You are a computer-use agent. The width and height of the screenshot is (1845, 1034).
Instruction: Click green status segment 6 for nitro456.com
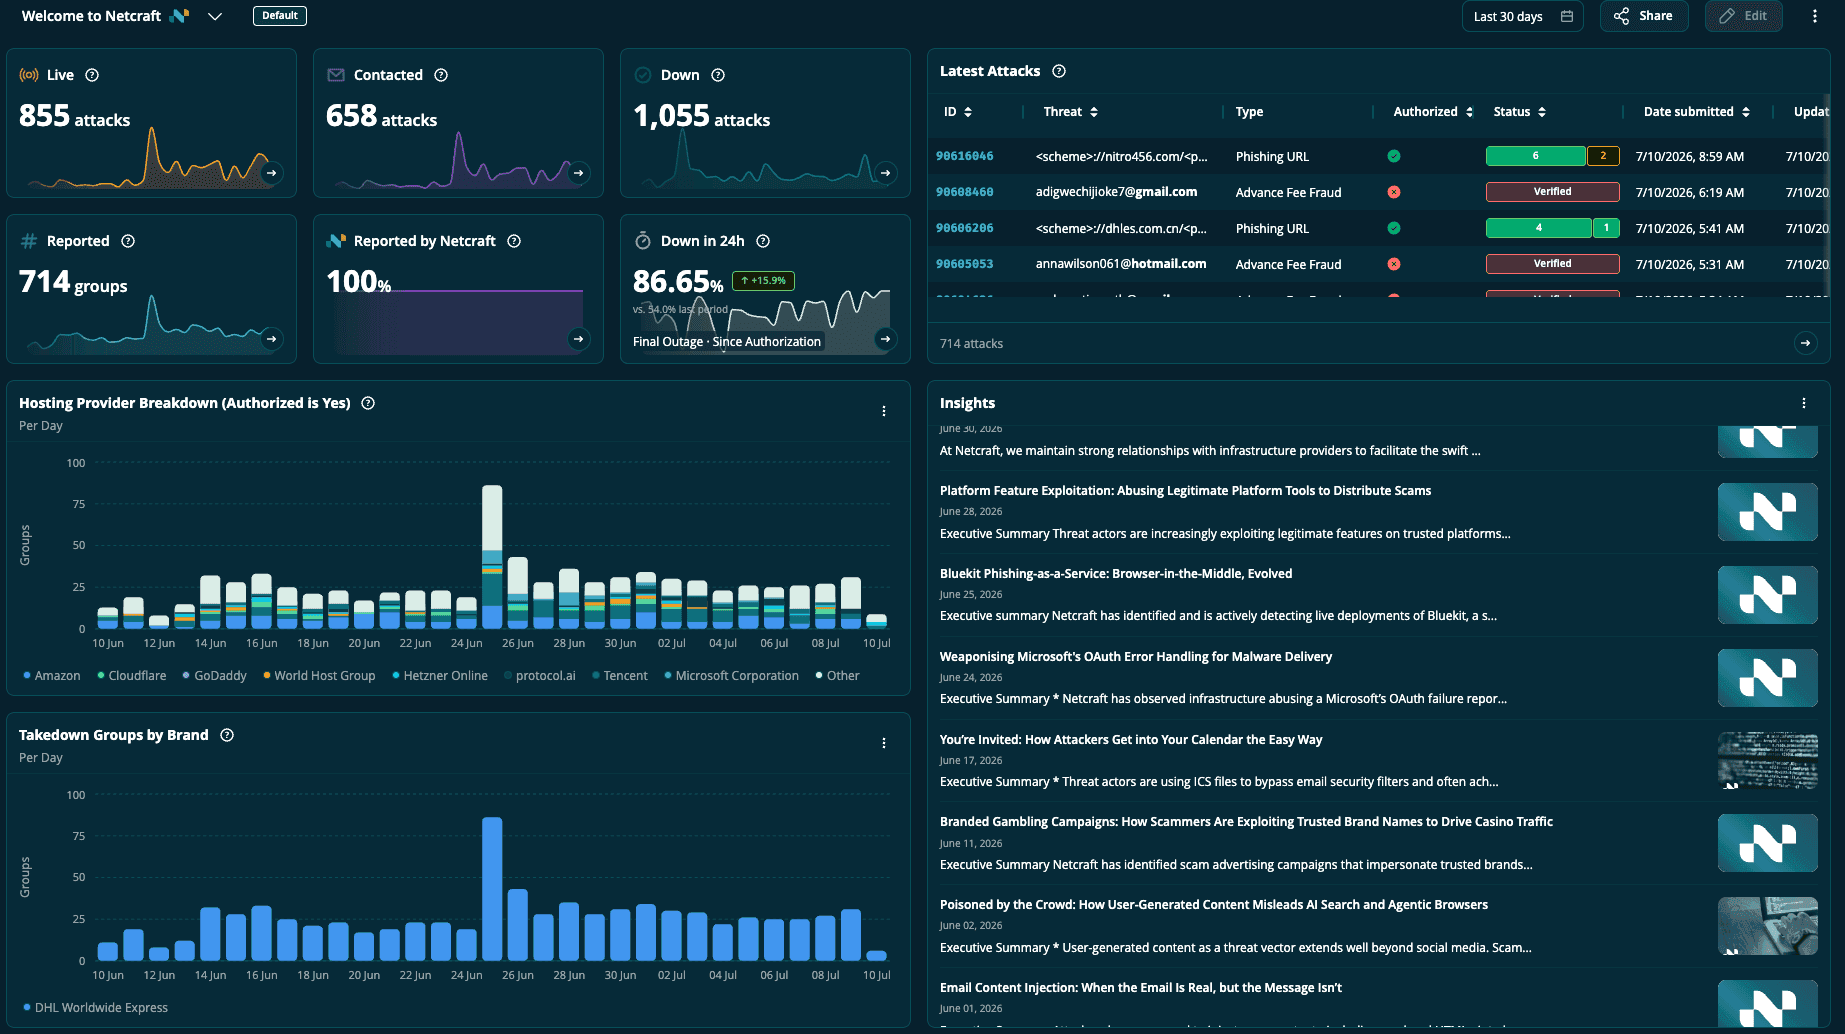click(x=1536, y=156)
